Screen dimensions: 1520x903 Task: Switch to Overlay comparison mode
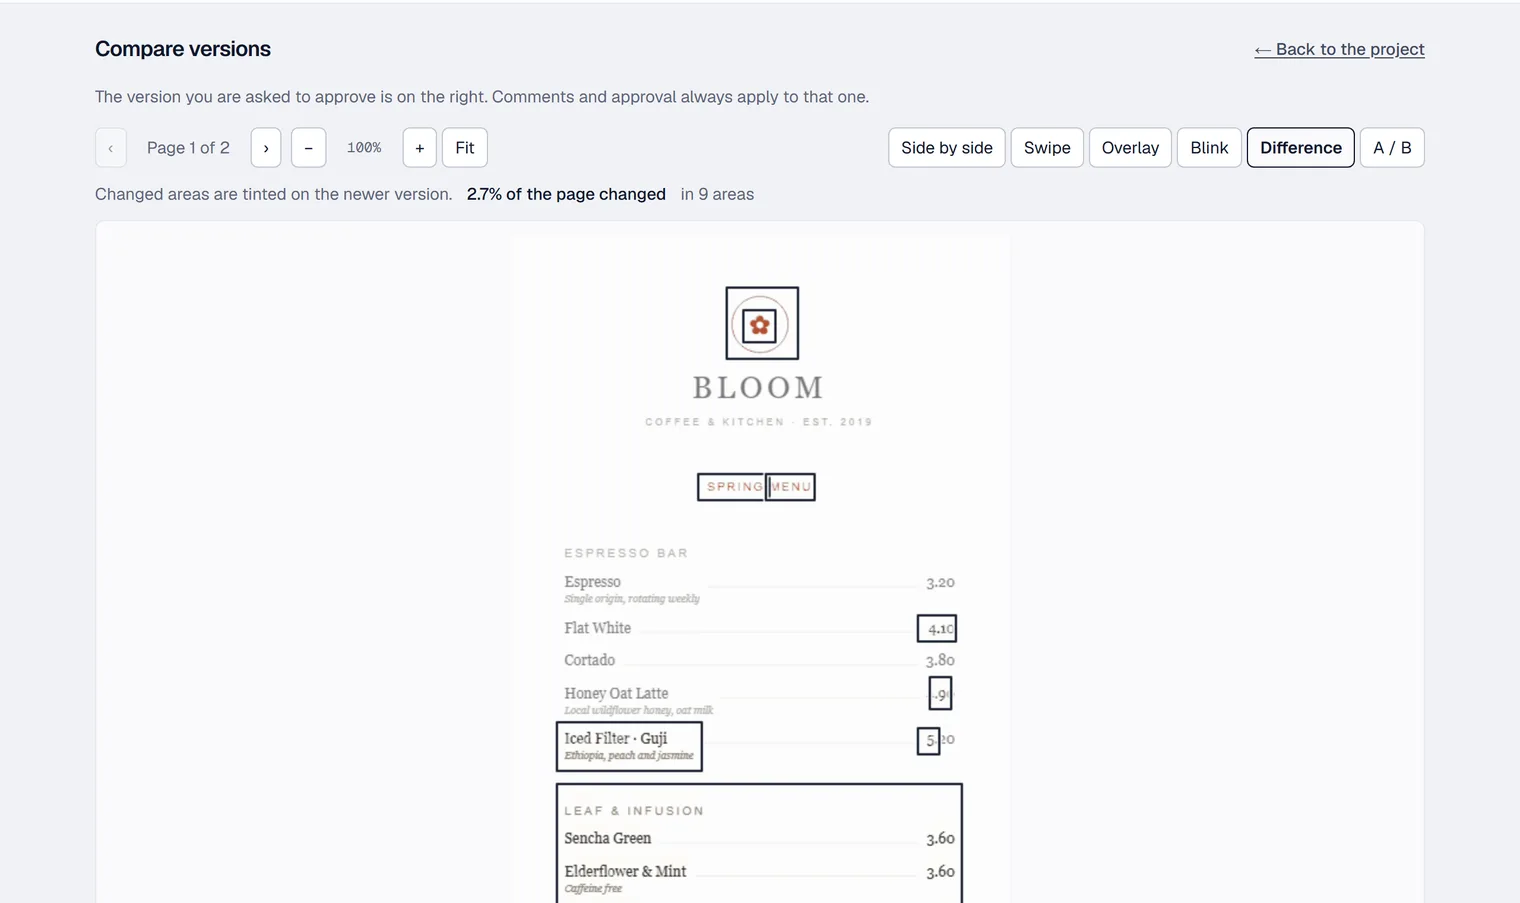1130,148
